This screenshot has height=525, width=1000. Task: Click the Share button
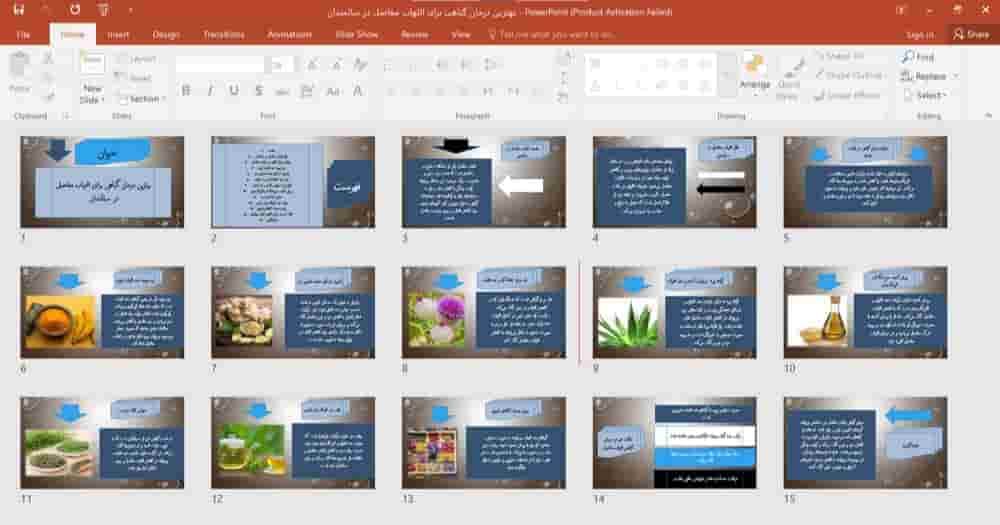[x=971, y=34]
